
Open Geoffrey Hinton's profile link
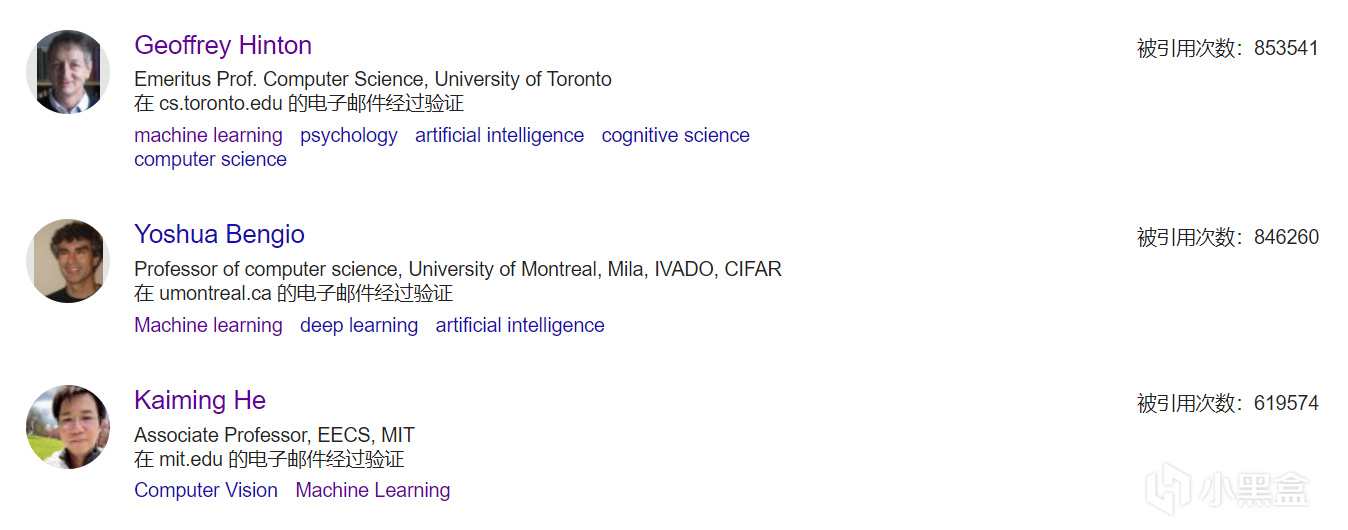tap(223, 45)
